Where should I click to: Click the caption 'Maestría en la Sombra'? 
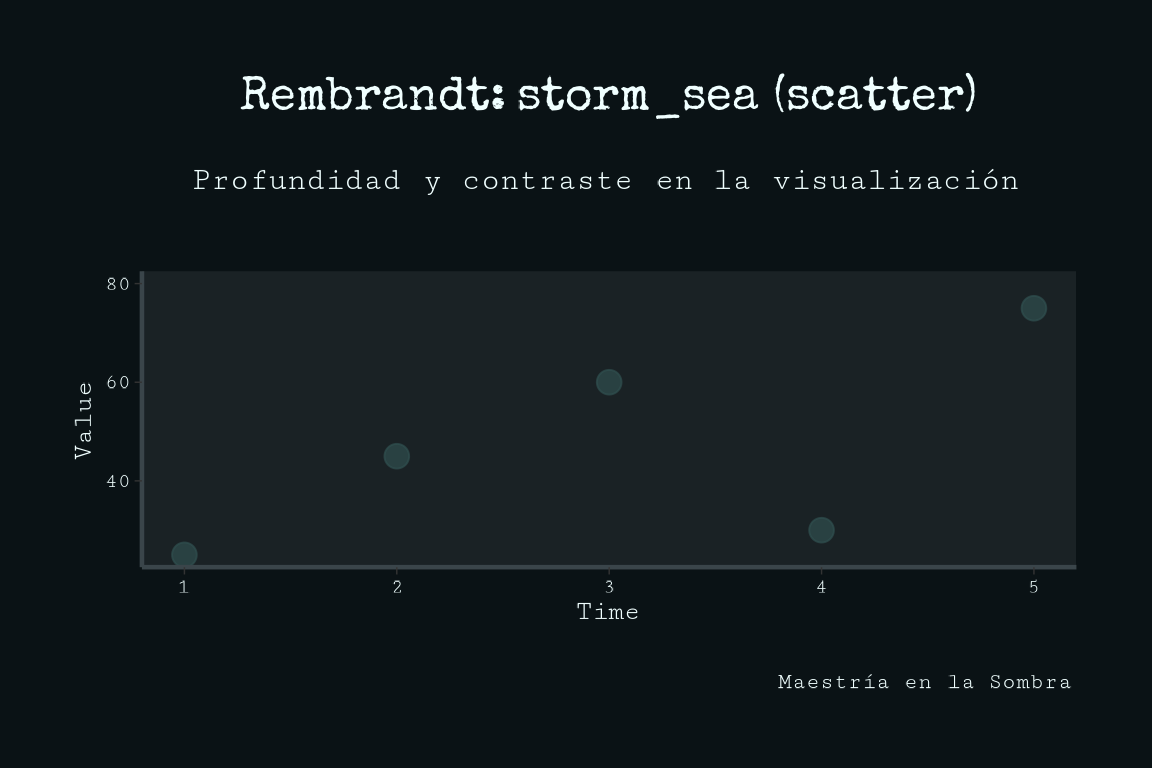click(x=924, y=682)
